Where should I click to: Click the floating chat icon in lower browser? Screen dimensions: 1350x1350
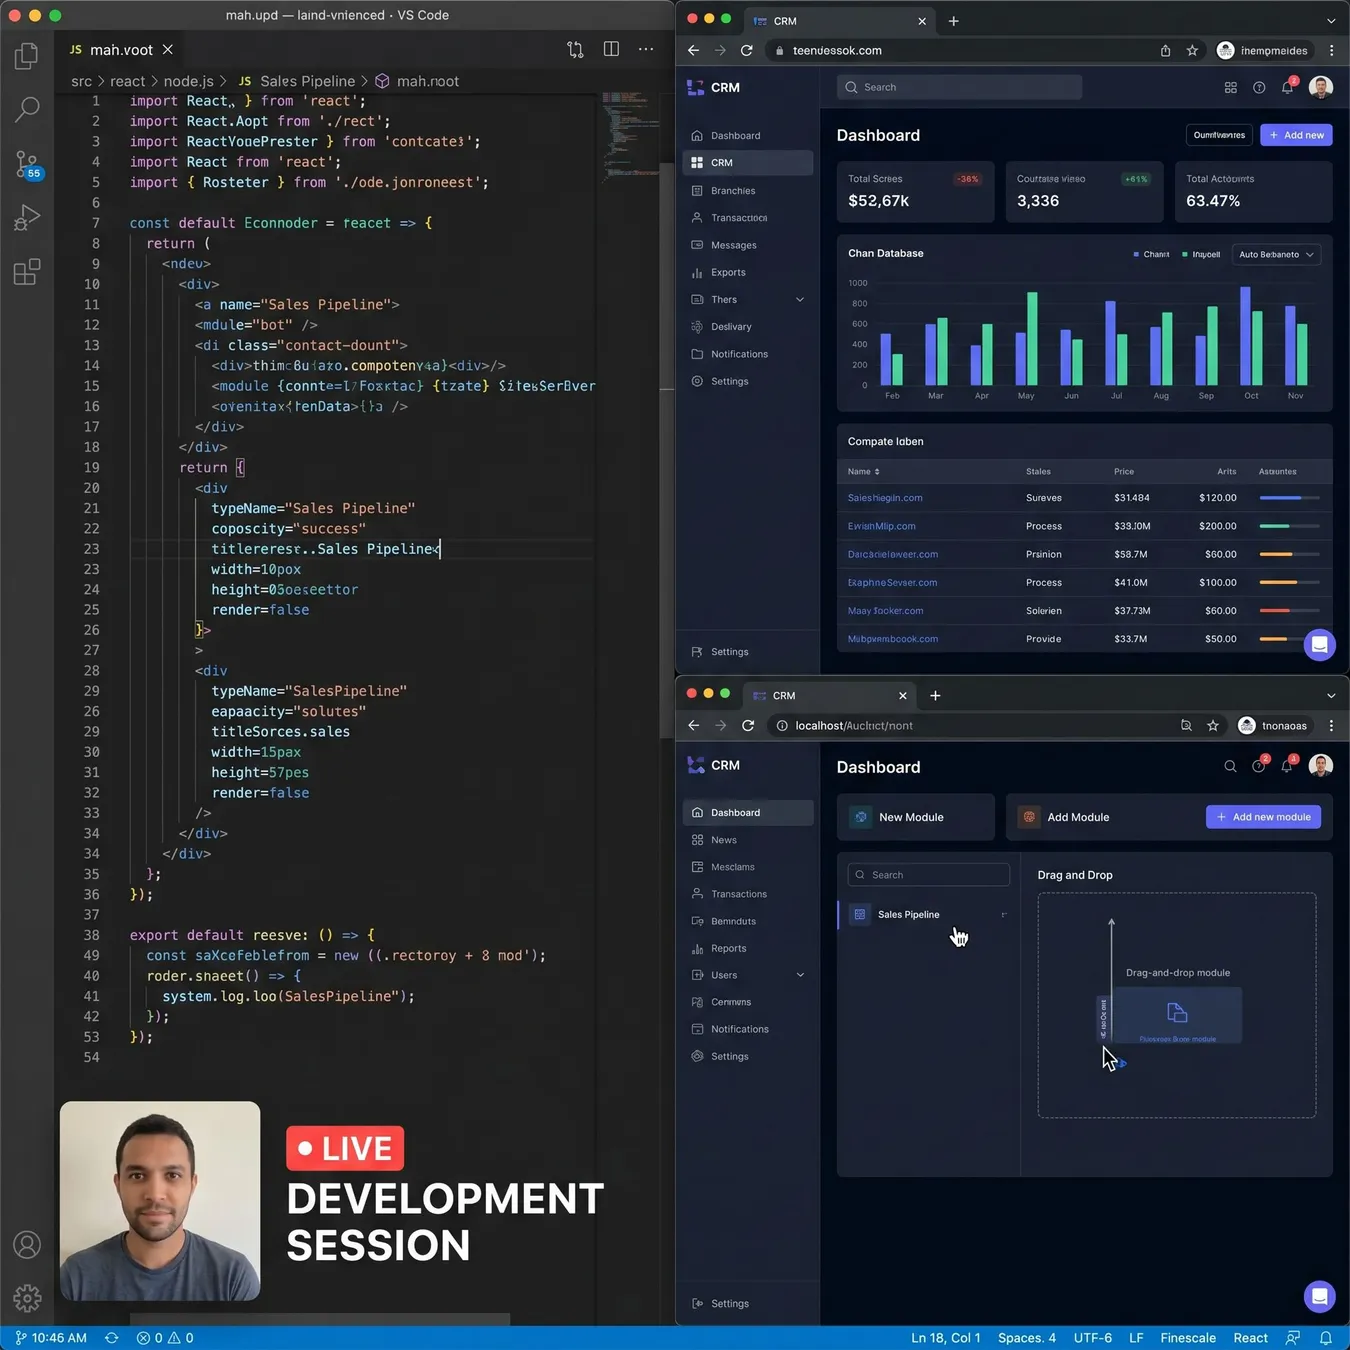coord(1320,1297)
